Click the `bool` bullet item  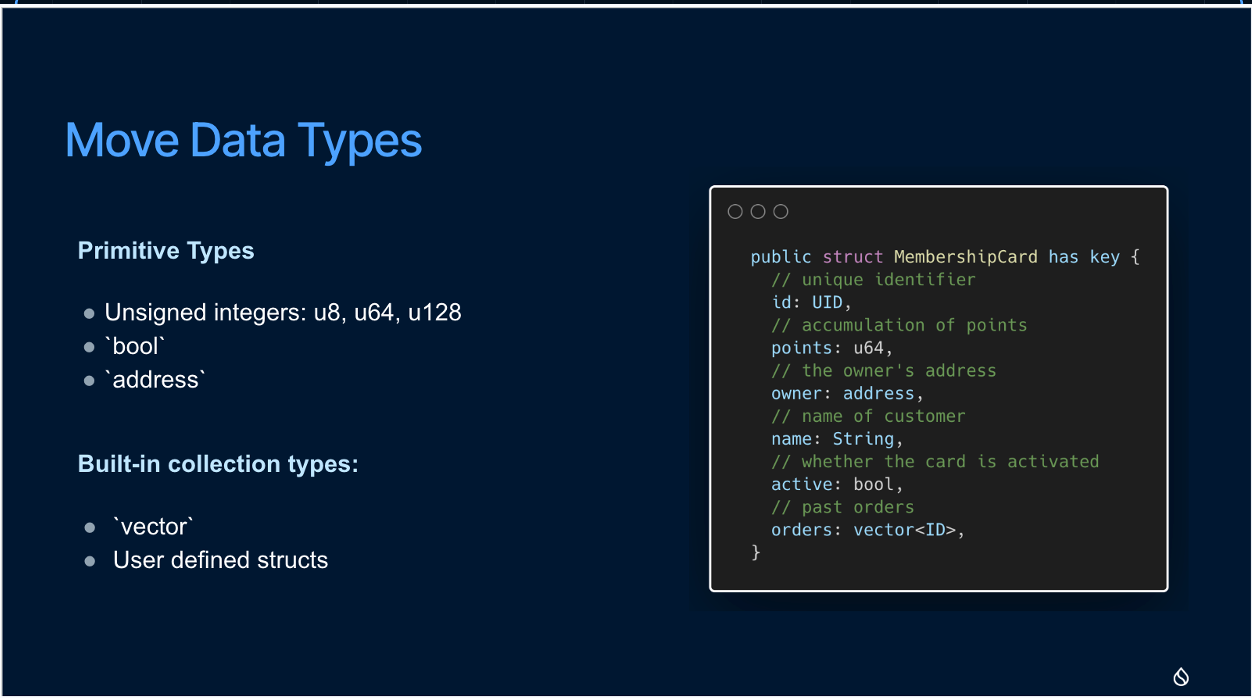[x=134, y=346]
